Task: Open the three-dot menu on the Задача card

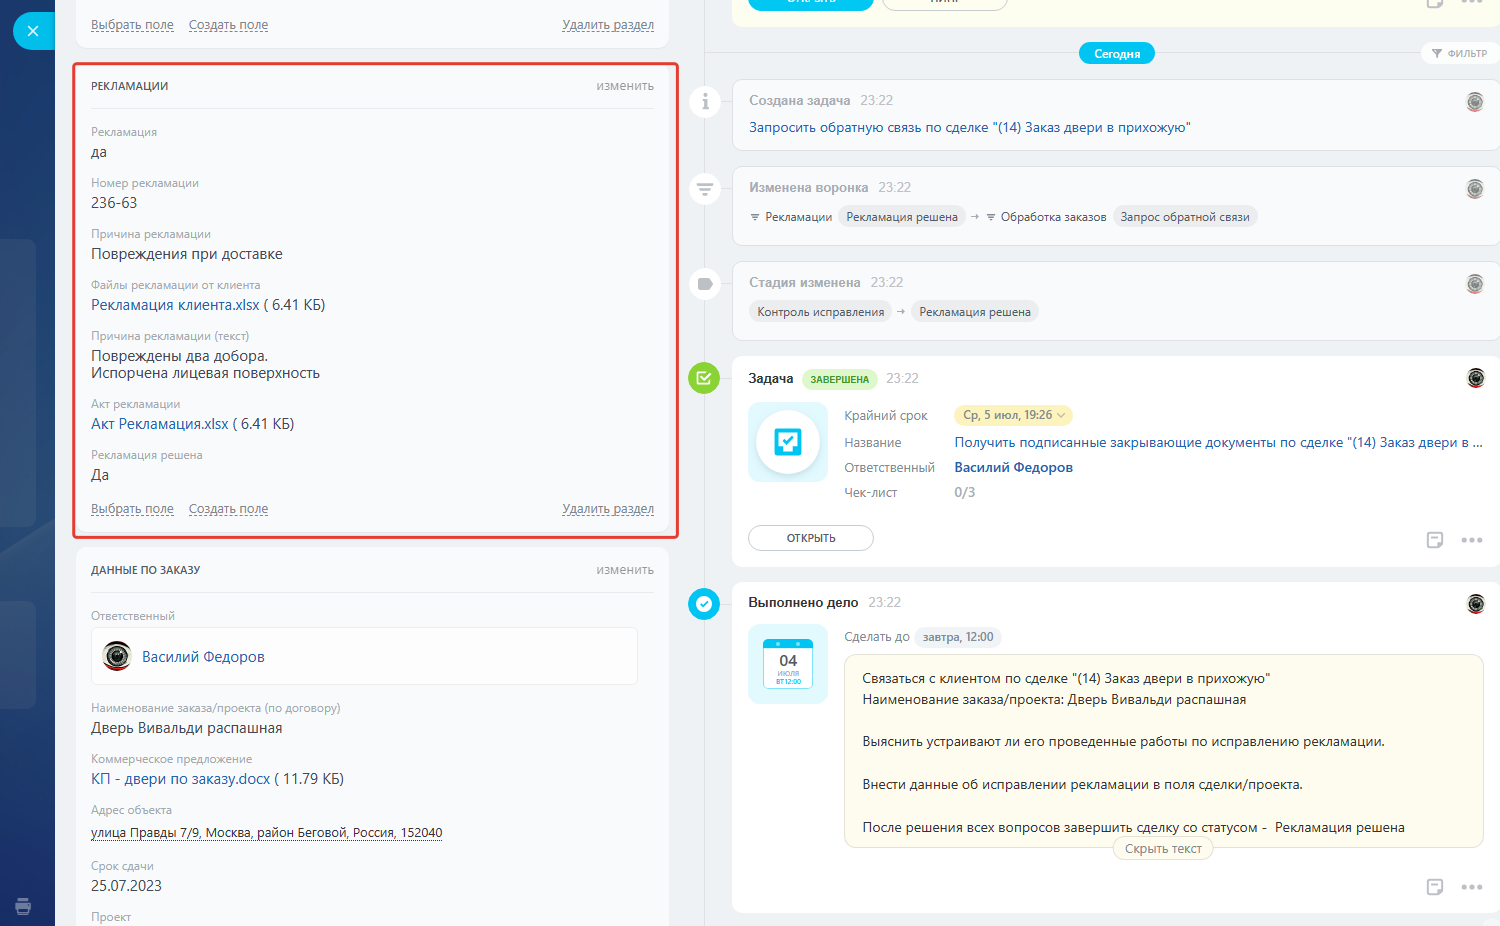Action: [1472, 540]
